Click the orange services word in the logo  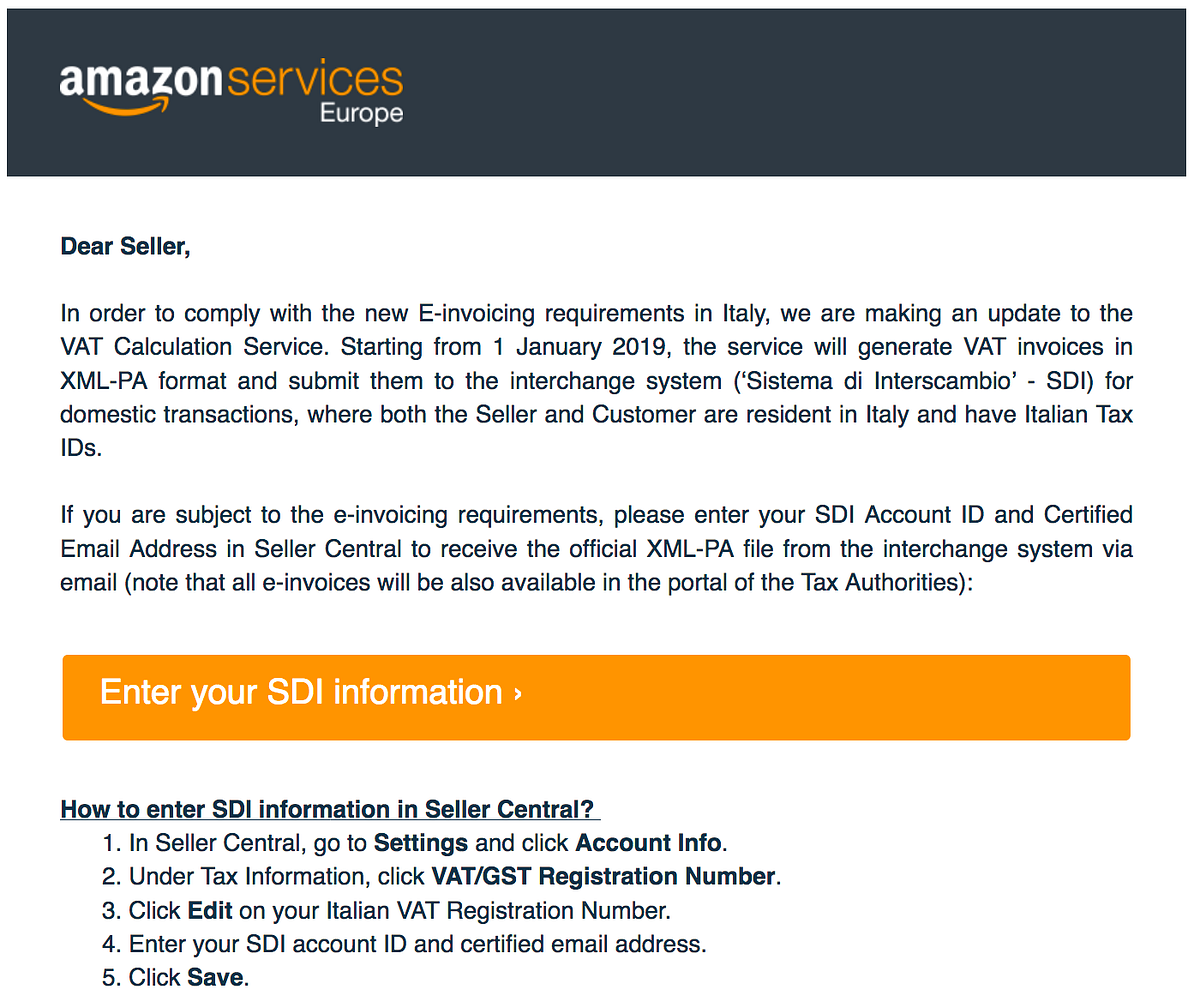pos(316,80)
